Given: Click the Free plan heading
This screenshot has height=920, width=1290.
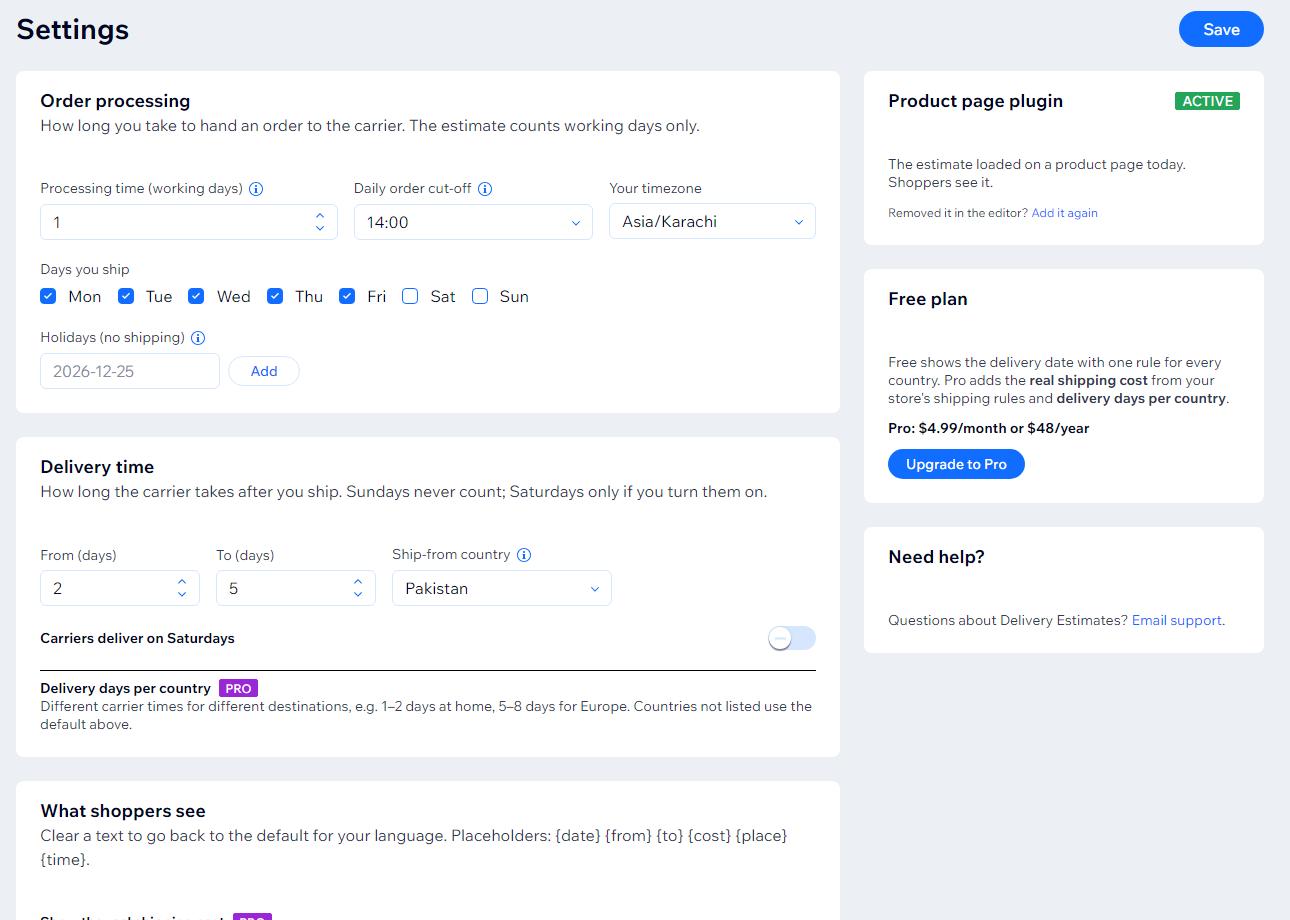Looking at the screenshot, I should 928,299.
